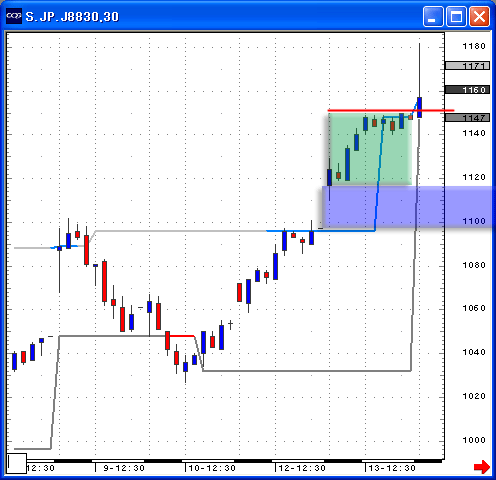Click the 12-12:30 time axis label
The image size is (496, 480).
302,468
